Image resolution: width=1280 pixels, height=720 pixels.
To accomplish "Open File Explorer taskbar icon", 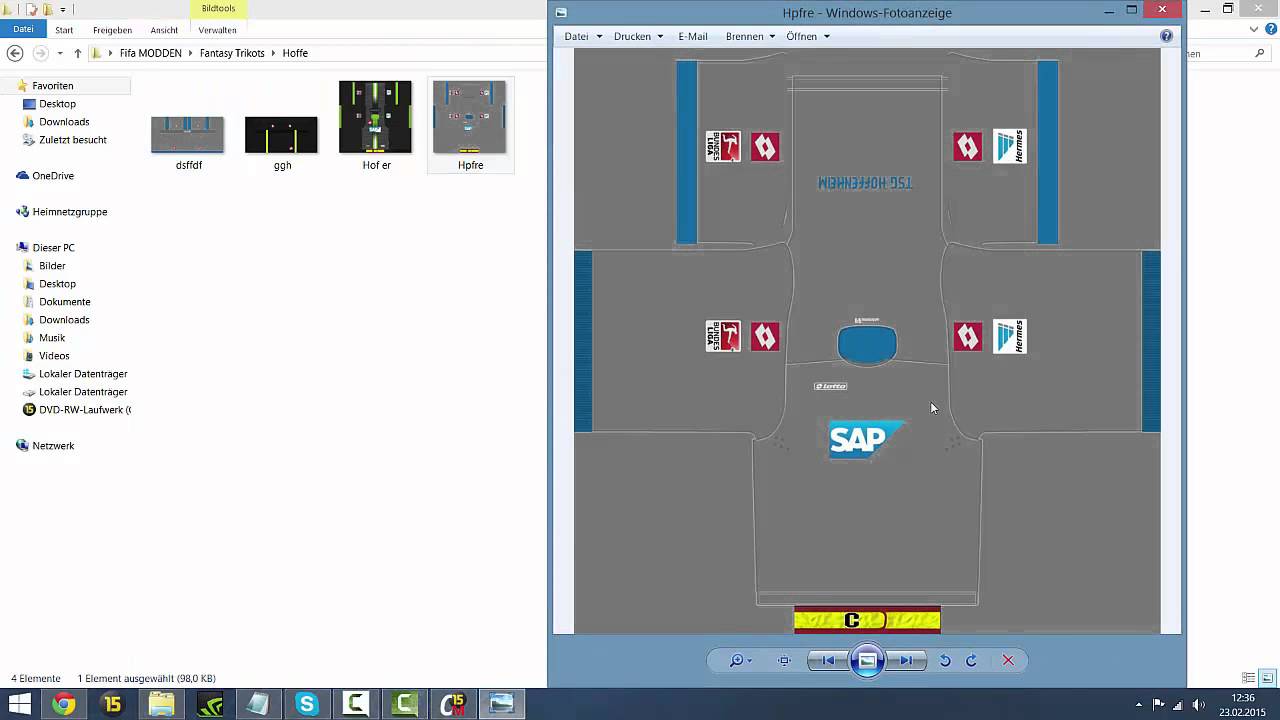I will coord(161,704).
